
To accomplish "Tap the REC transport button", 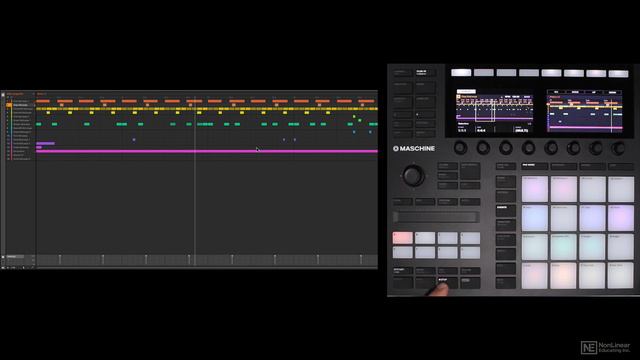I will 425,283.
